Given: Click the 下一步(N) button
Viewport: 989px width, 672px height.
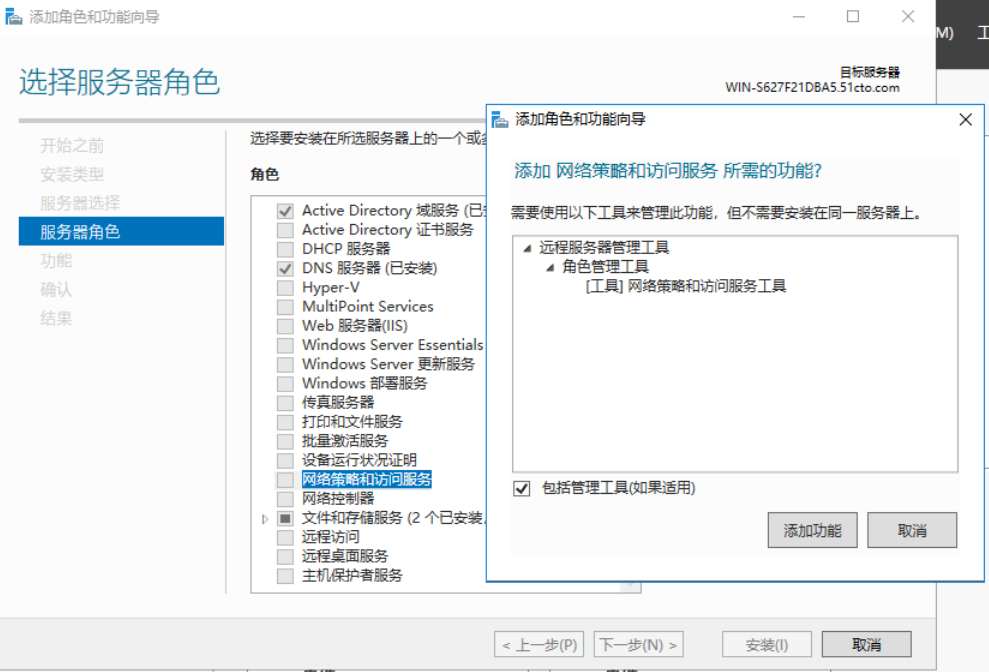Looking at the screenshot, I should [638, 645].
